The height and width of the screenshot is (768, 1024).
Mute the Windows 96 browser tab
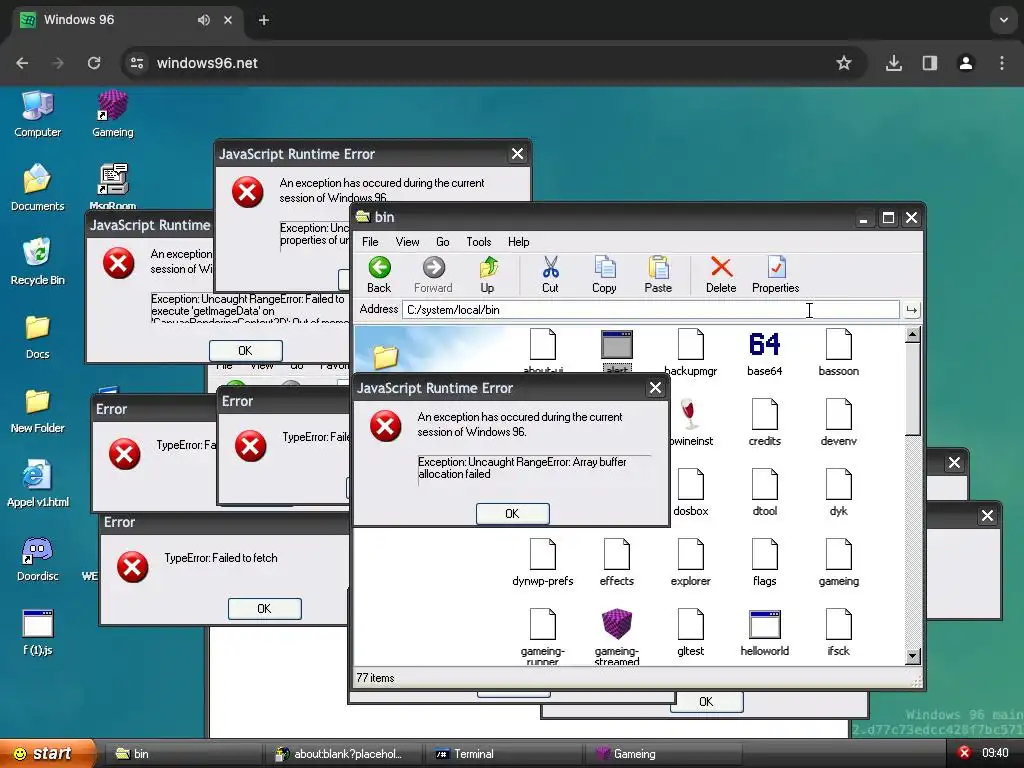click(204, 20)
